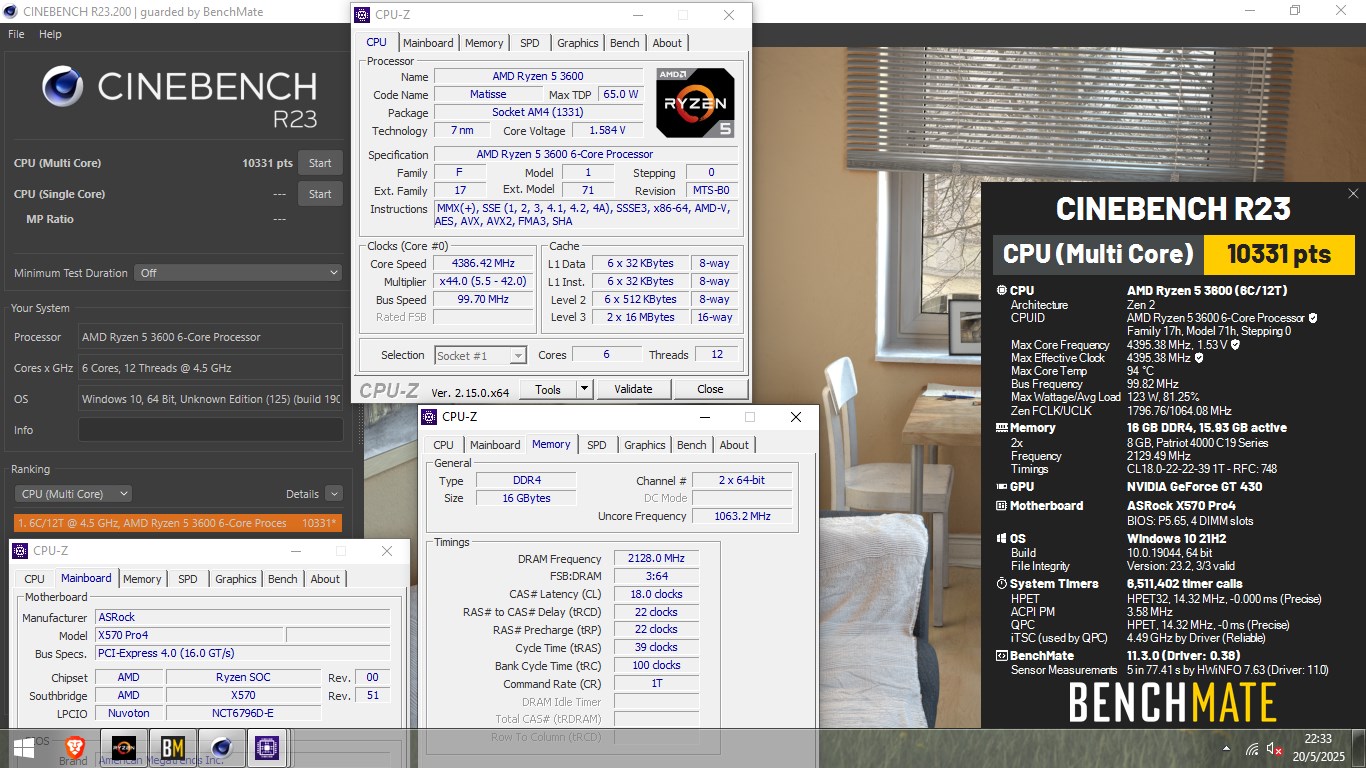Open the Bench tab in the top CPU-Z window
The height and width of the screenshot is (768, 1366).
pyautogui.click(x=625, y=43)
